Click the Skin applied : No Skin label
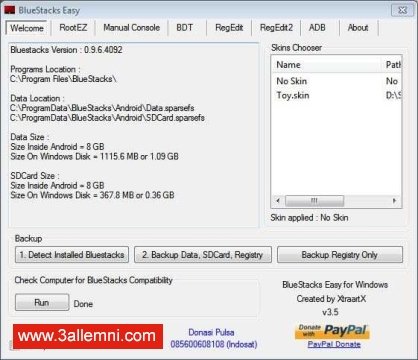 coord(309,218)
